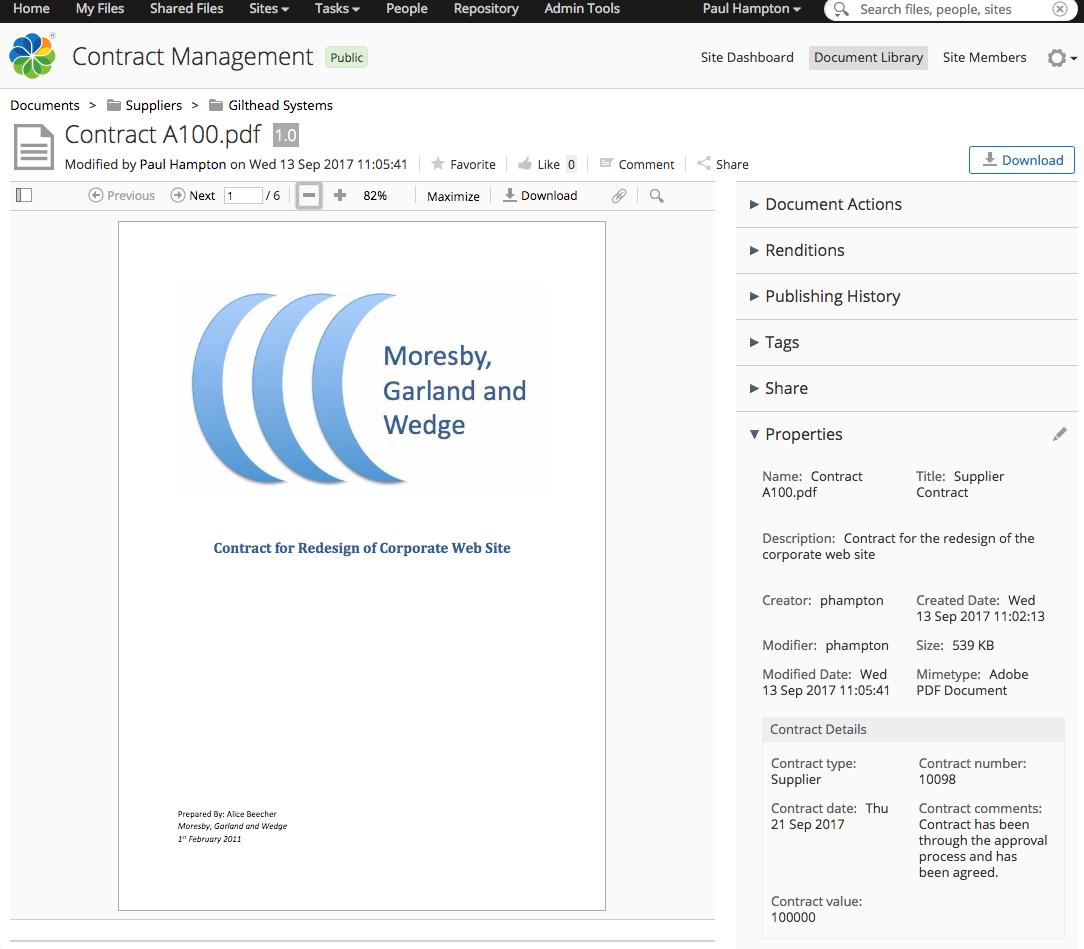
Task: Click the paperclip link icon in viewer
Action: pos(619,196)
